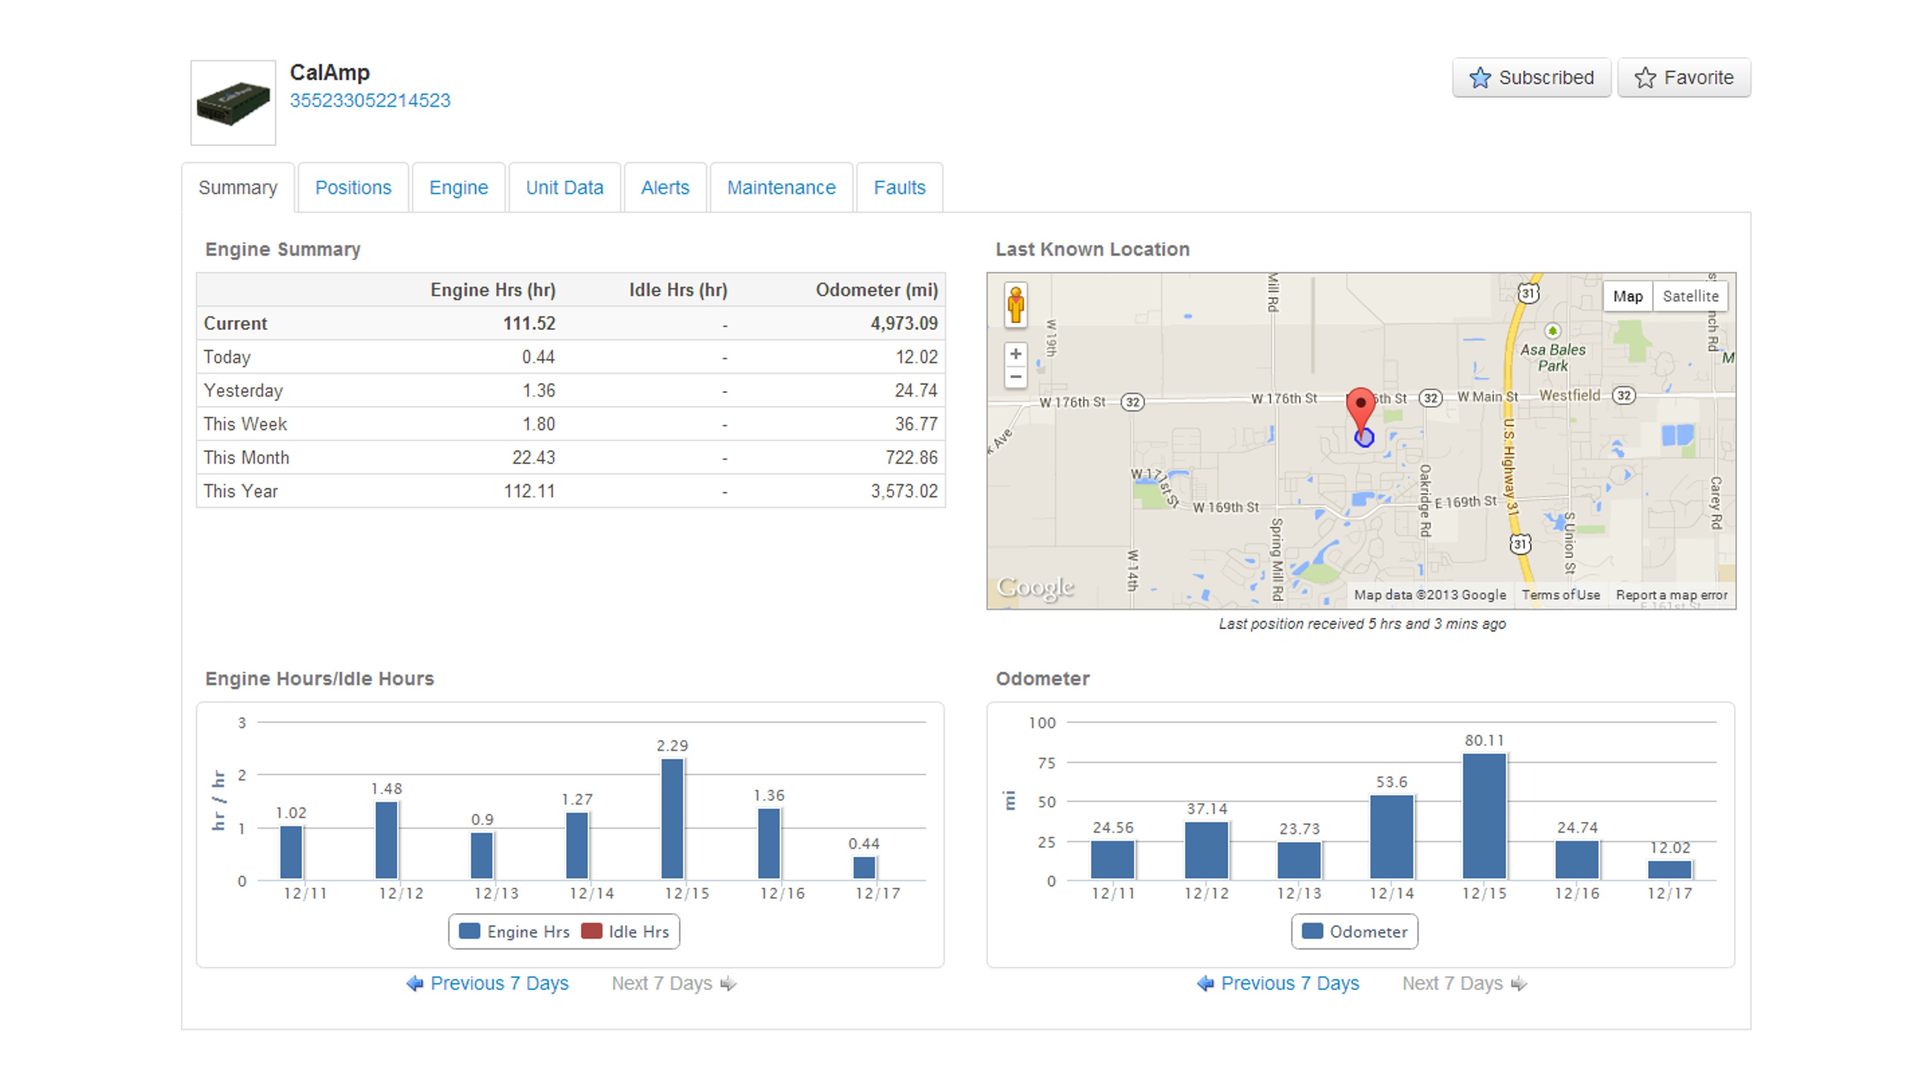Screen dimensions: 1920x1080
Task: Select the Summary tab
Action: pyautogui.click(x=238, y=188)
